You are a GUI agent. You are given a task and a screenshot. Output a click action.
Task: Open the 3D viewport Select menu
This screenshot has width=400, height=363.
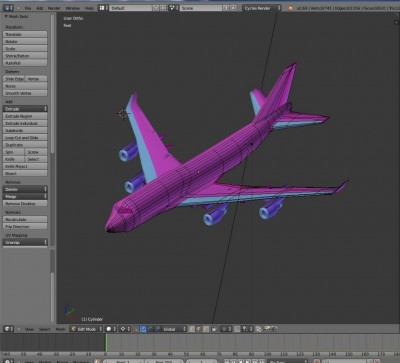tap(44, 329)
